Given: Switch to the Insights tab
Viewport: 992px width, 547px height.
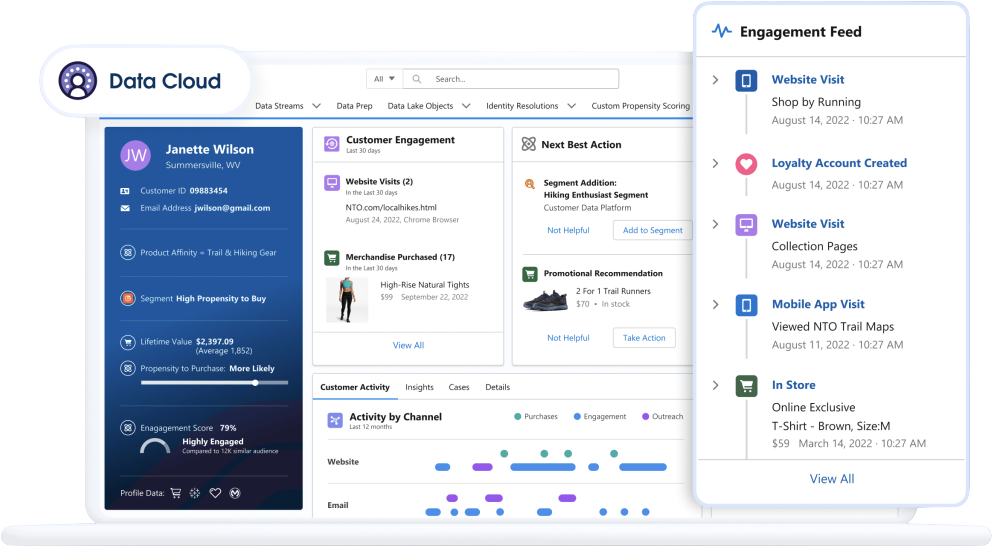Looking at the screenshot, I should 419,387.
